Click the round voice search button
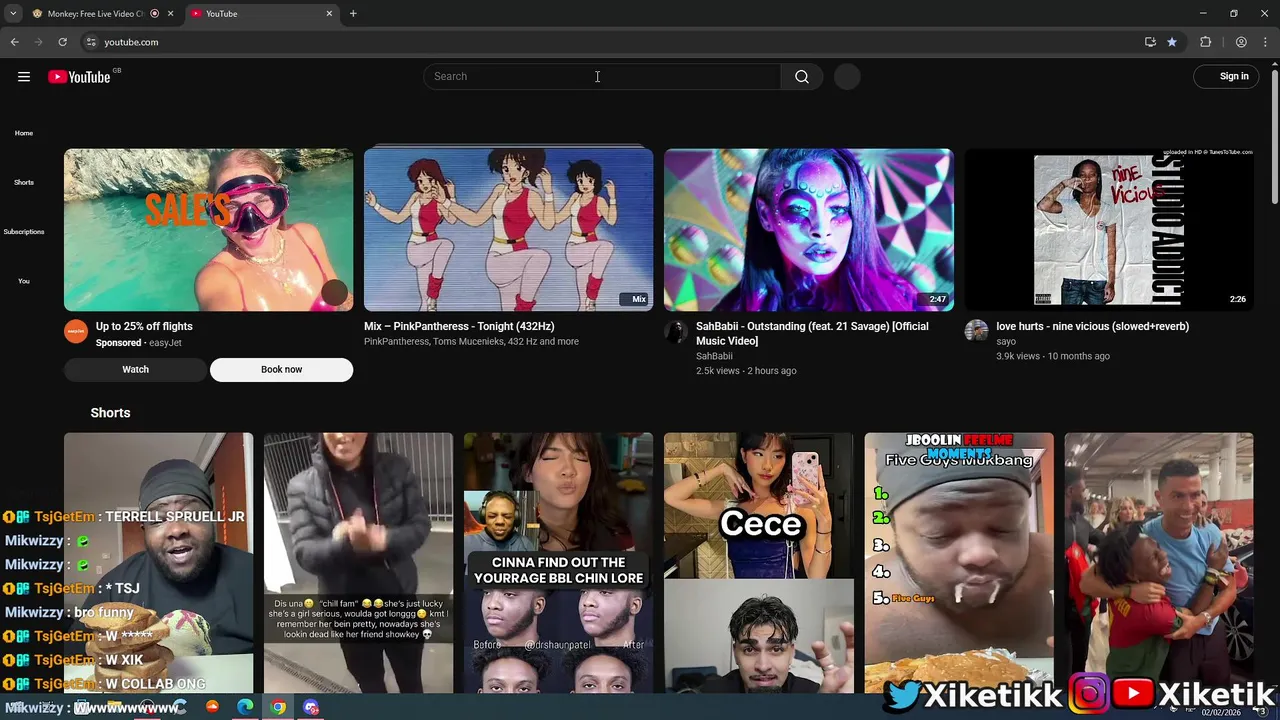Image resolution: width=1280 pixels, height=720 pixels. click(847, 77)
